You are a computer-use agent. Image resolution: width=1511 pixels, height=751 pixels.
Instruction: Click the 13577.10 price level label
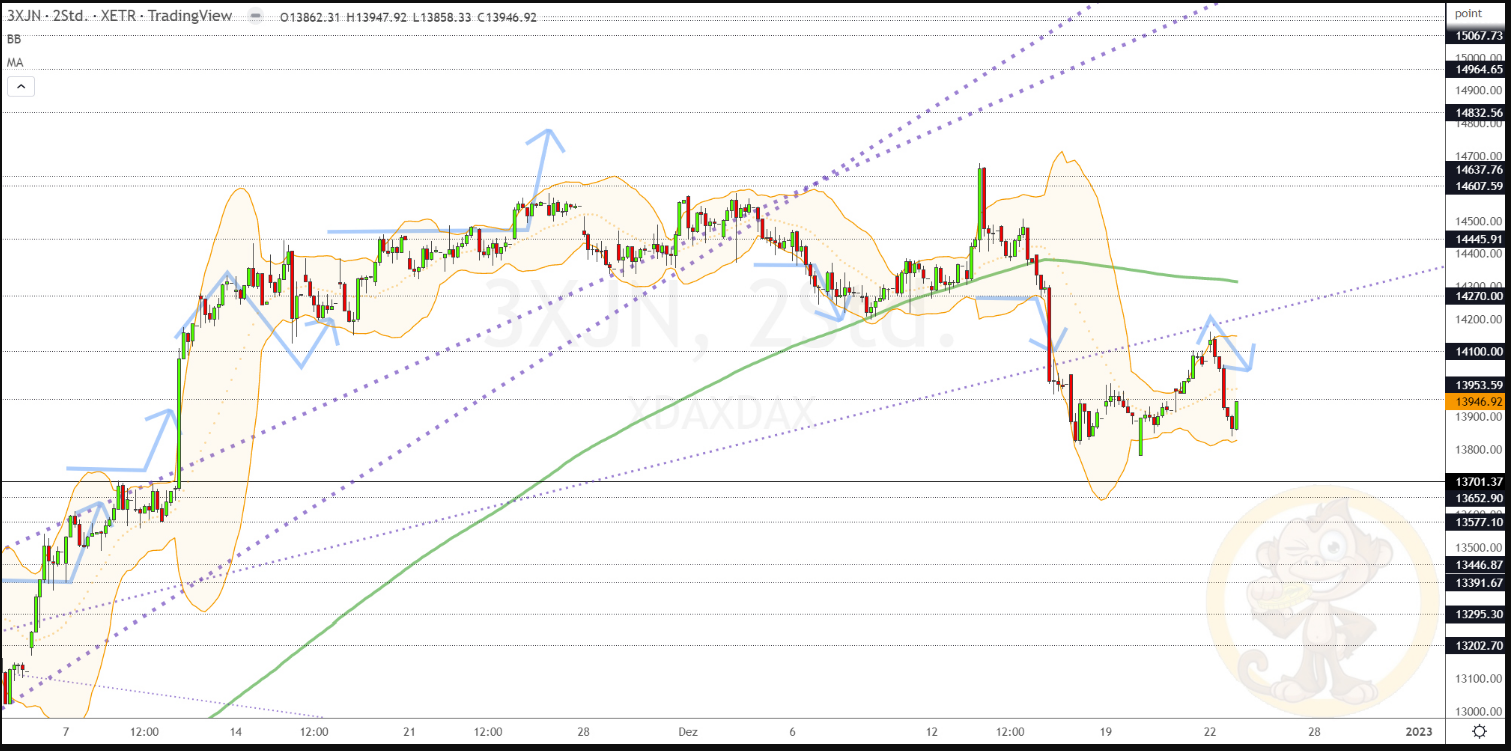[1478, 522]
